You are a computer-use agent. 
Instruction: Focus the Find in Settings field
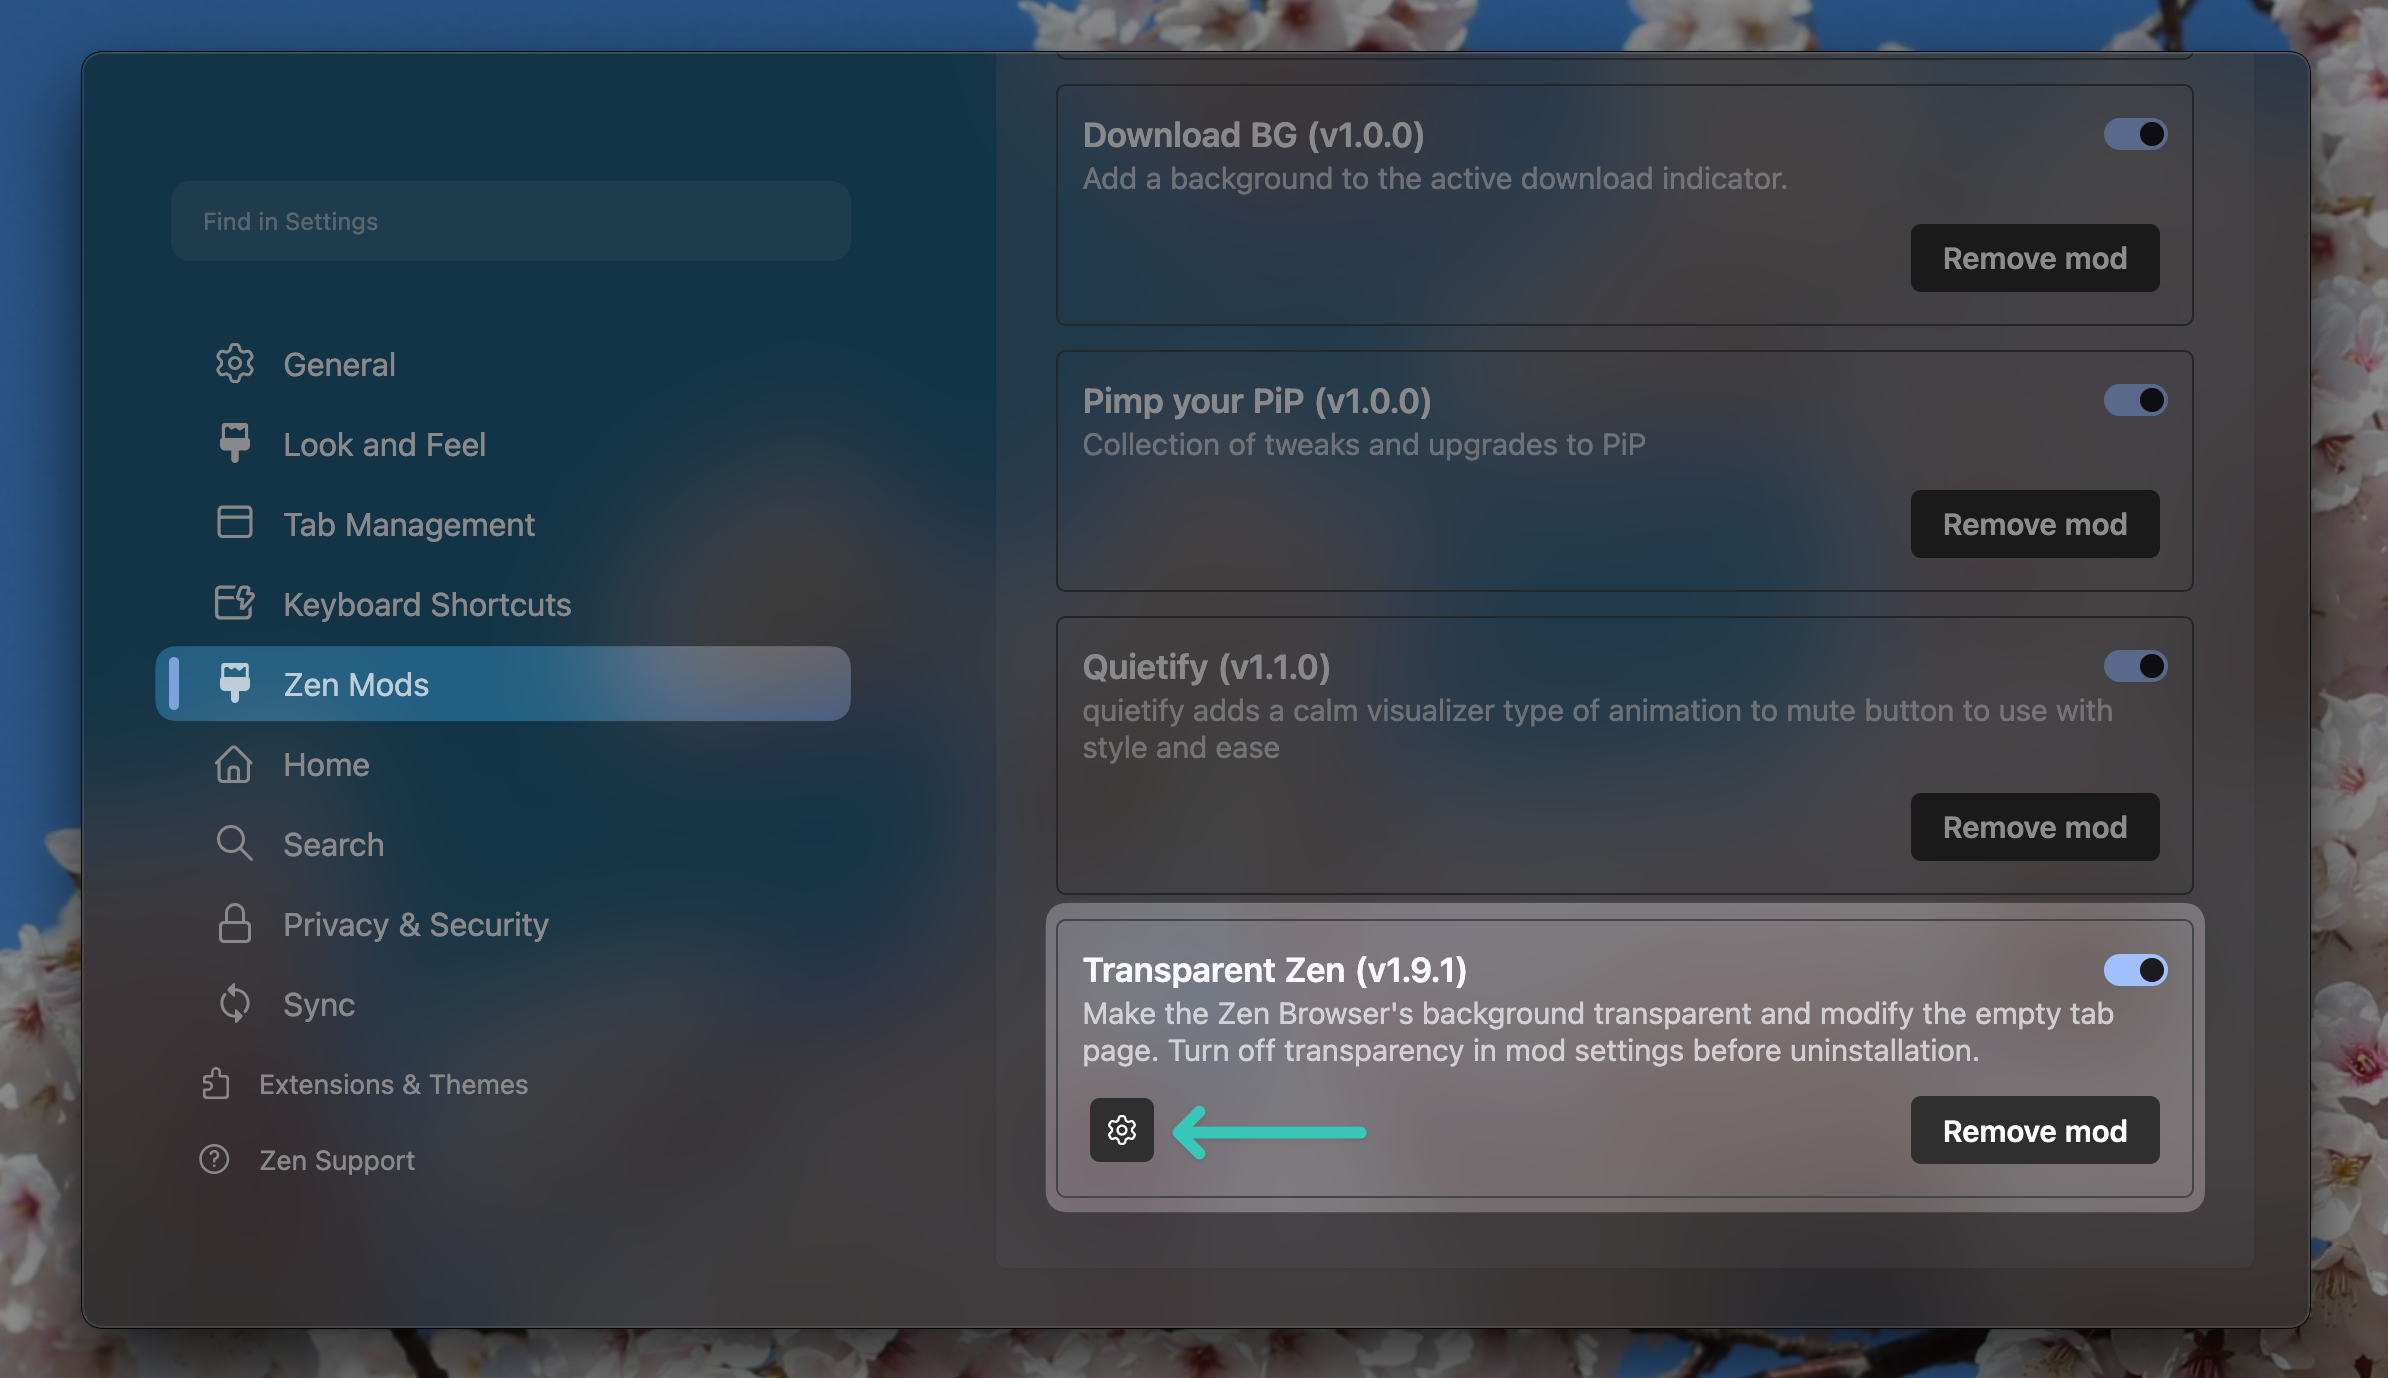coord(511,221)
